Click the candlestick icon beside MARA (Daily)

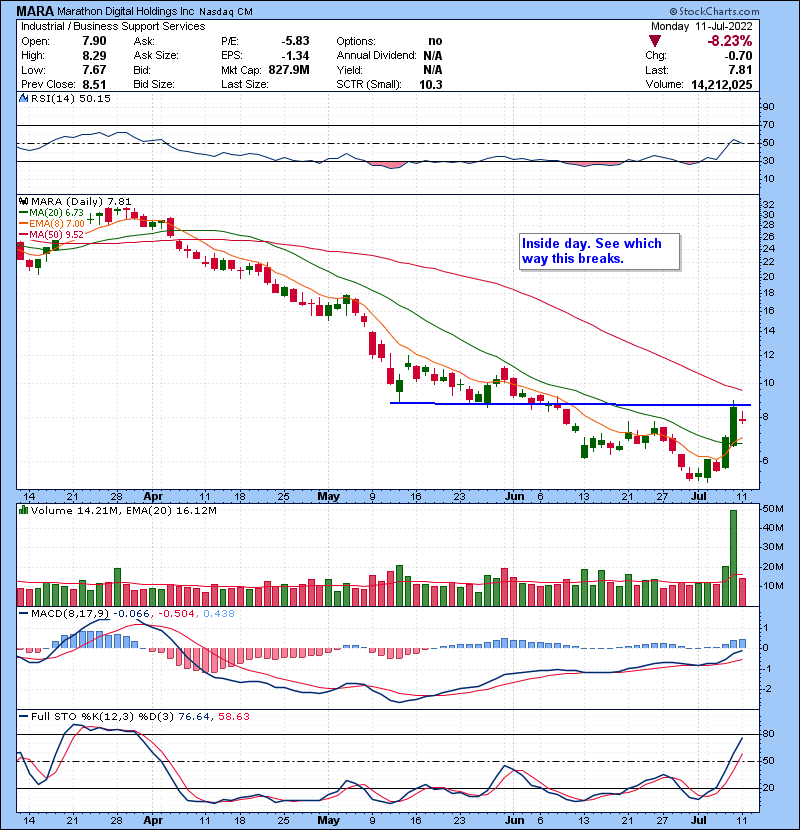(x=23, y=201)
